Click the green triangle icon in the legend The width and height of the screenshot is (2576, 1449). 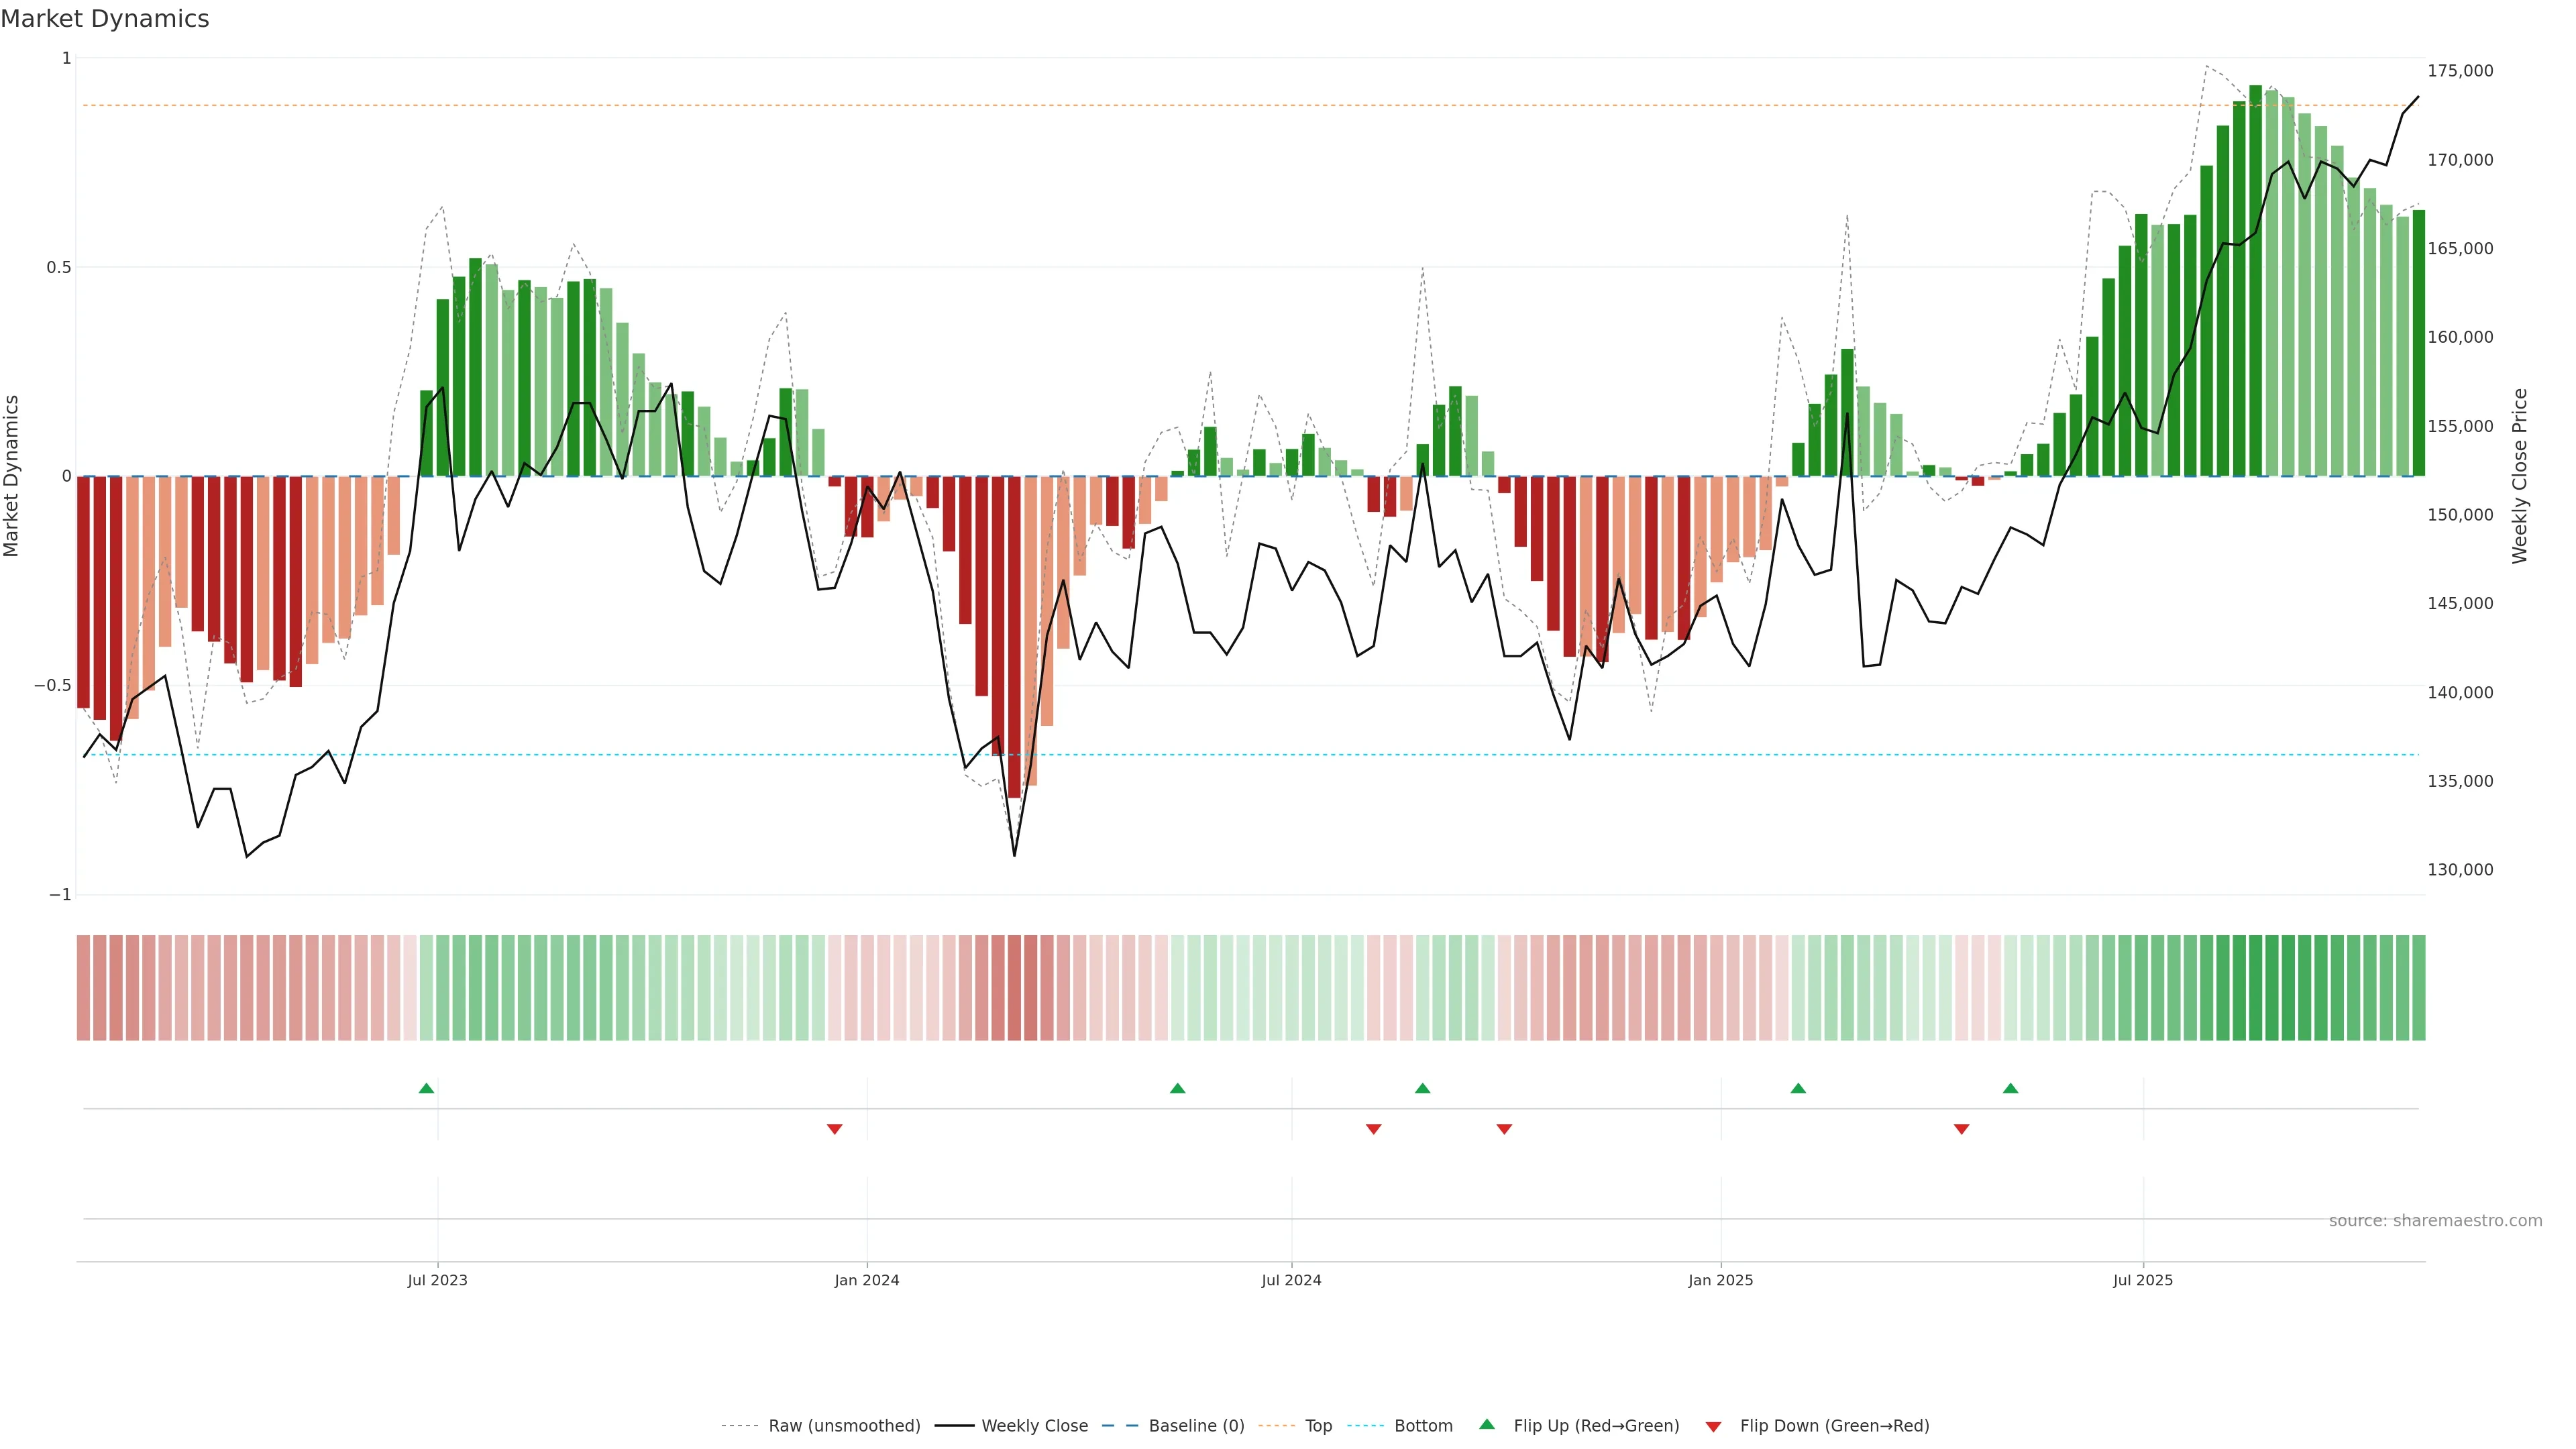tap(1487, 1425)
